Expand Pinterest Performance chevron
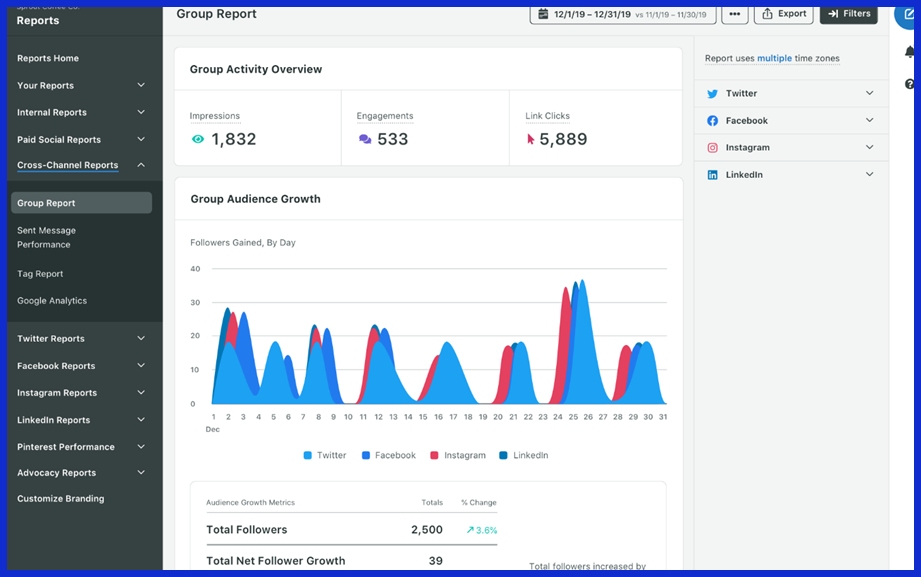 141,447
